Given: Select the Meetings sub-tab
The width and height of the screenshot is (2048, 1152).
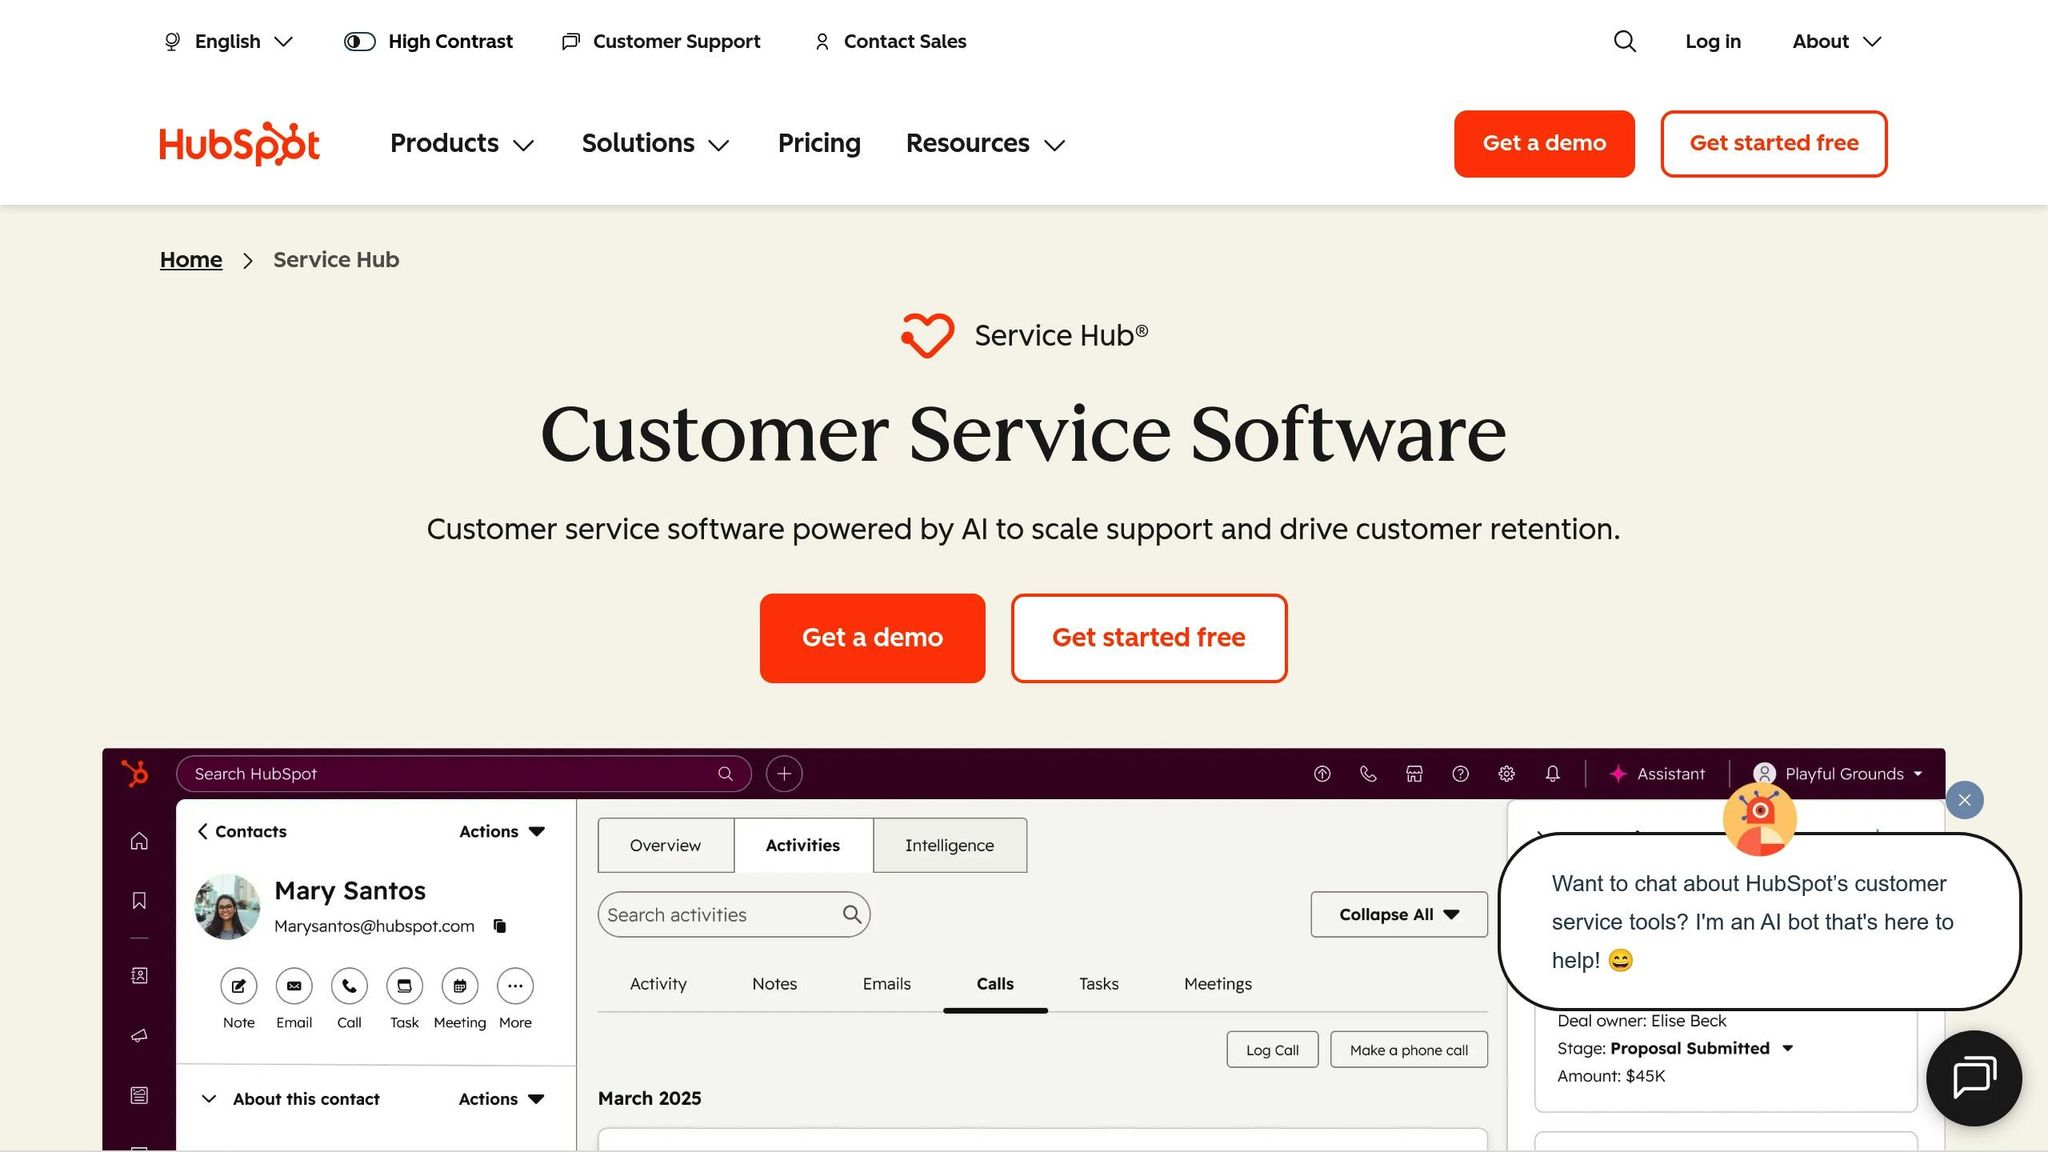Looking at the screenshot, I should coord(1218,984).
